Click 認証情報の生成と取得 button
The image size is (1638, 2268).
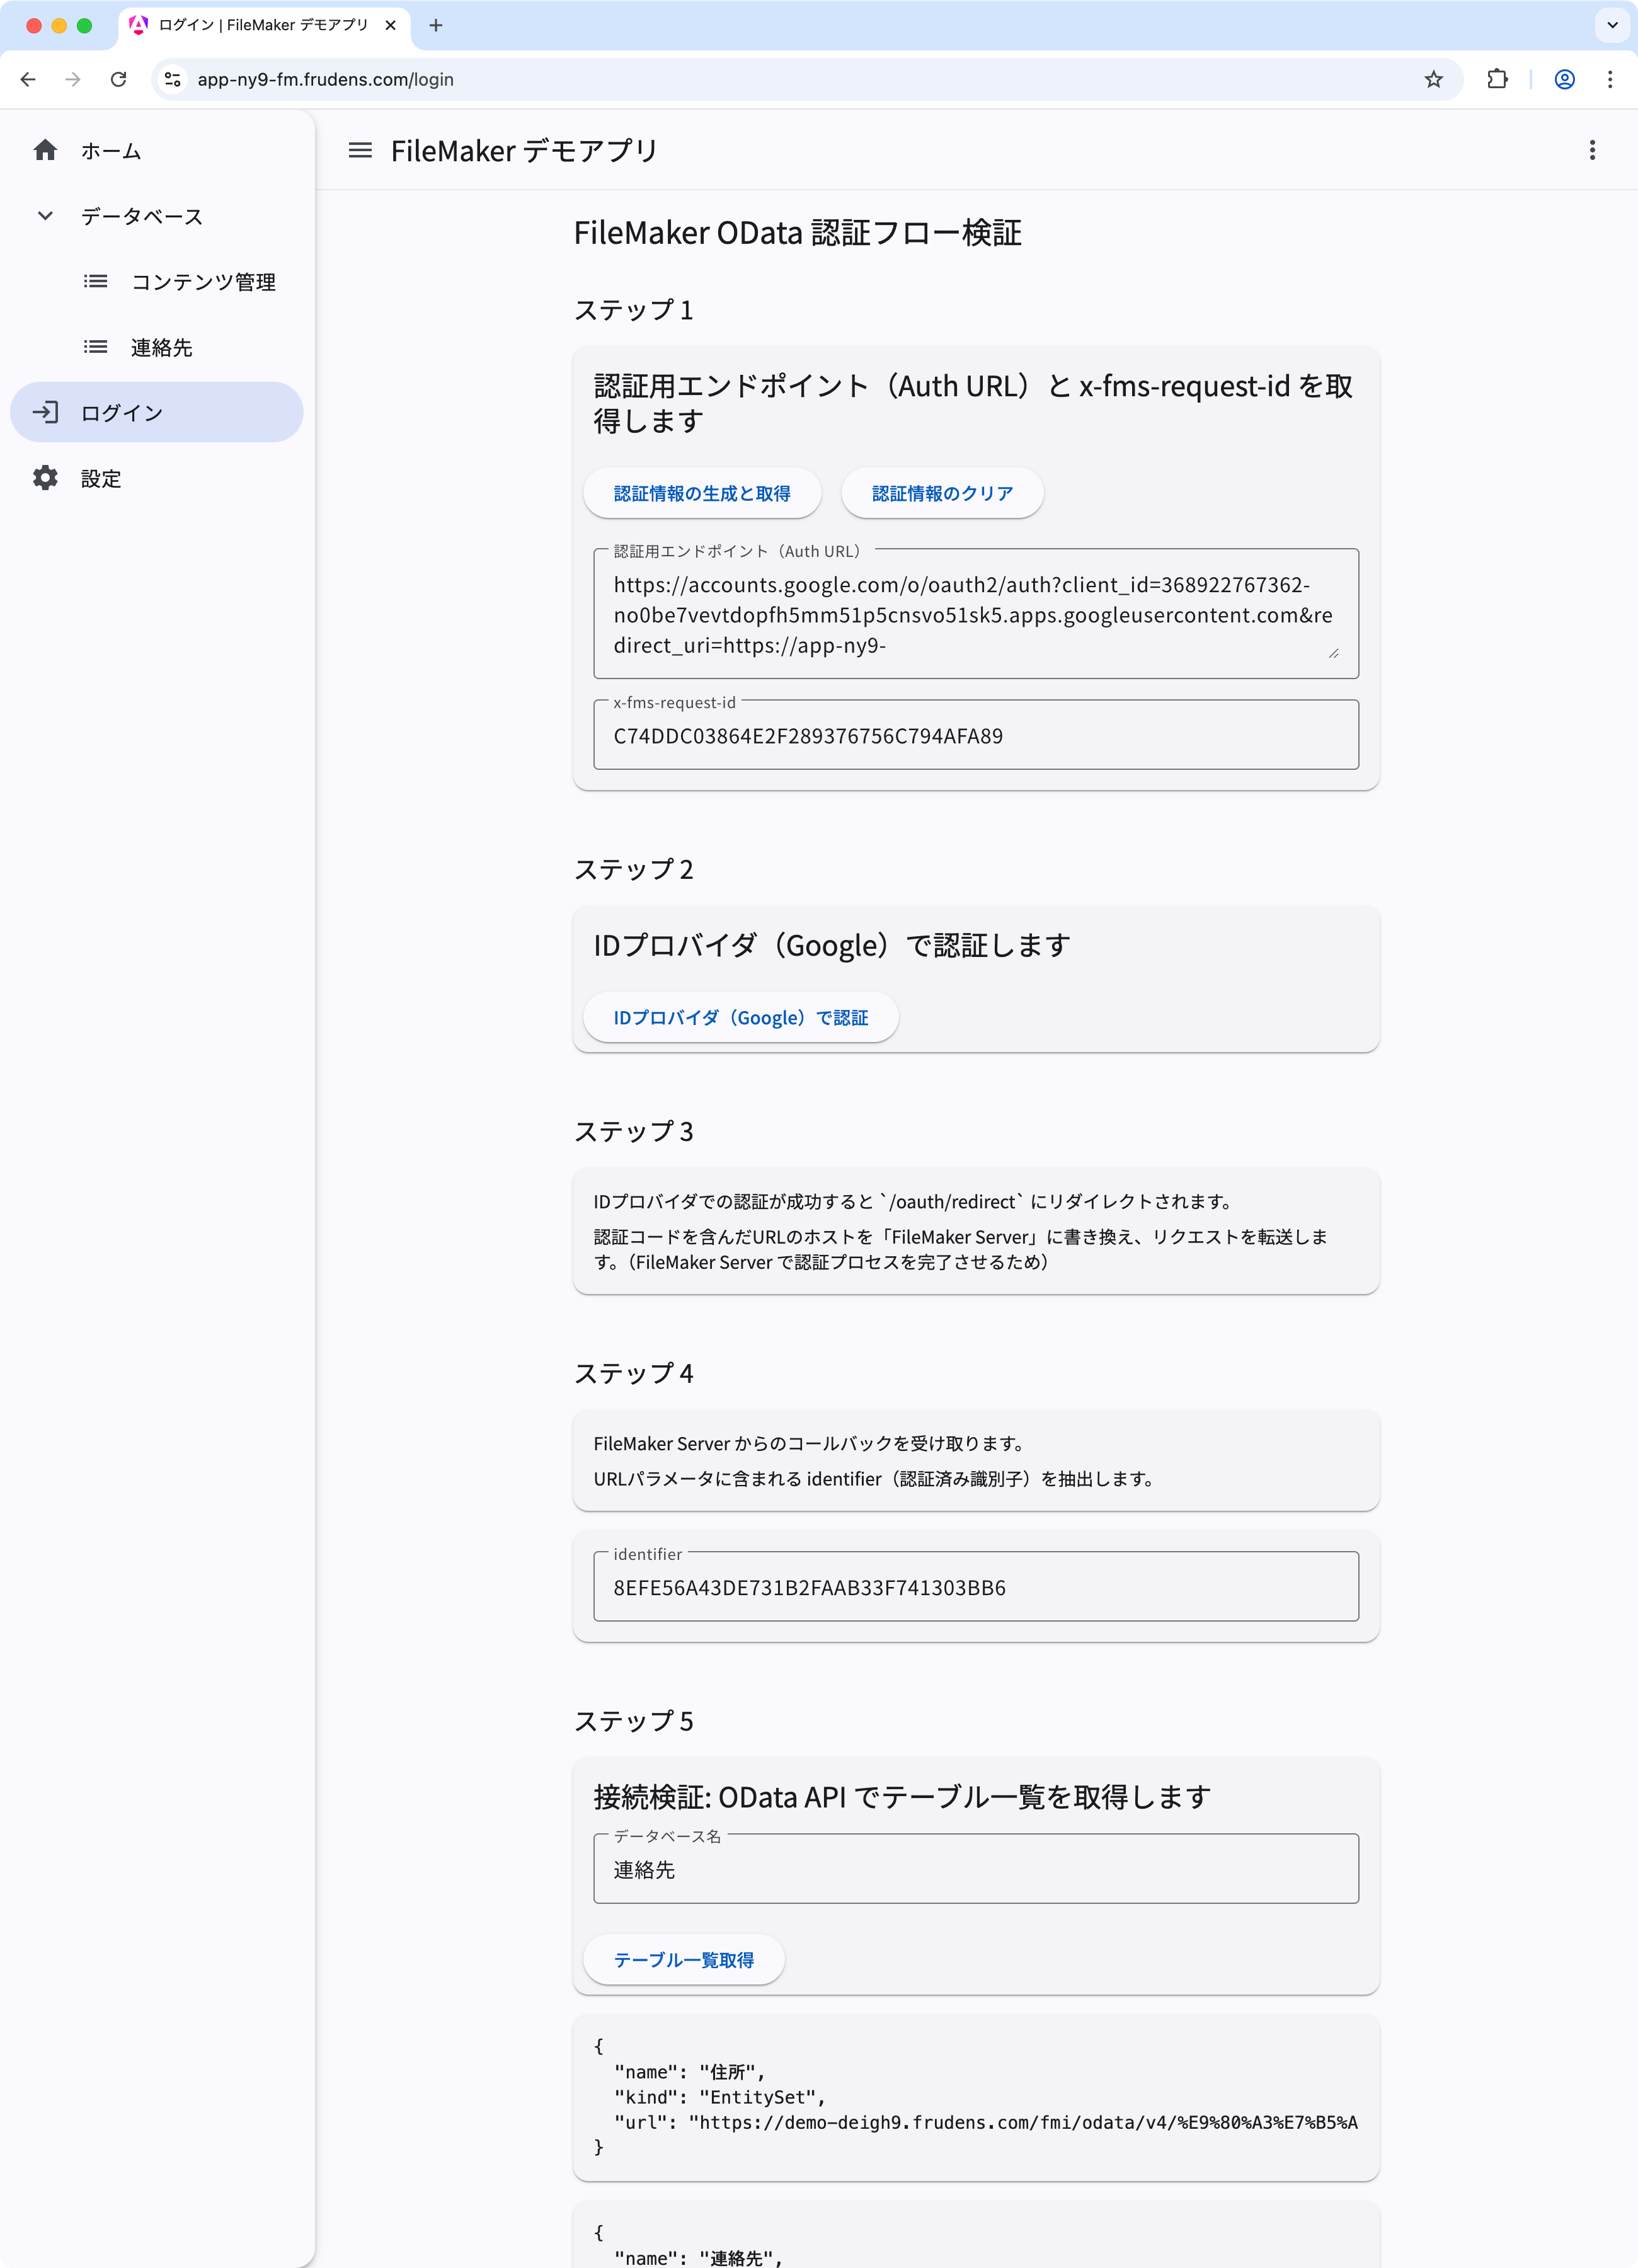(702, 493)
